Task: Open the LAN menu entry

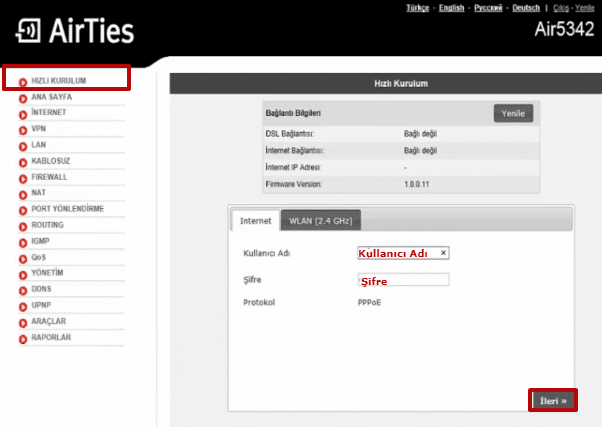Action: coord(38,145)
